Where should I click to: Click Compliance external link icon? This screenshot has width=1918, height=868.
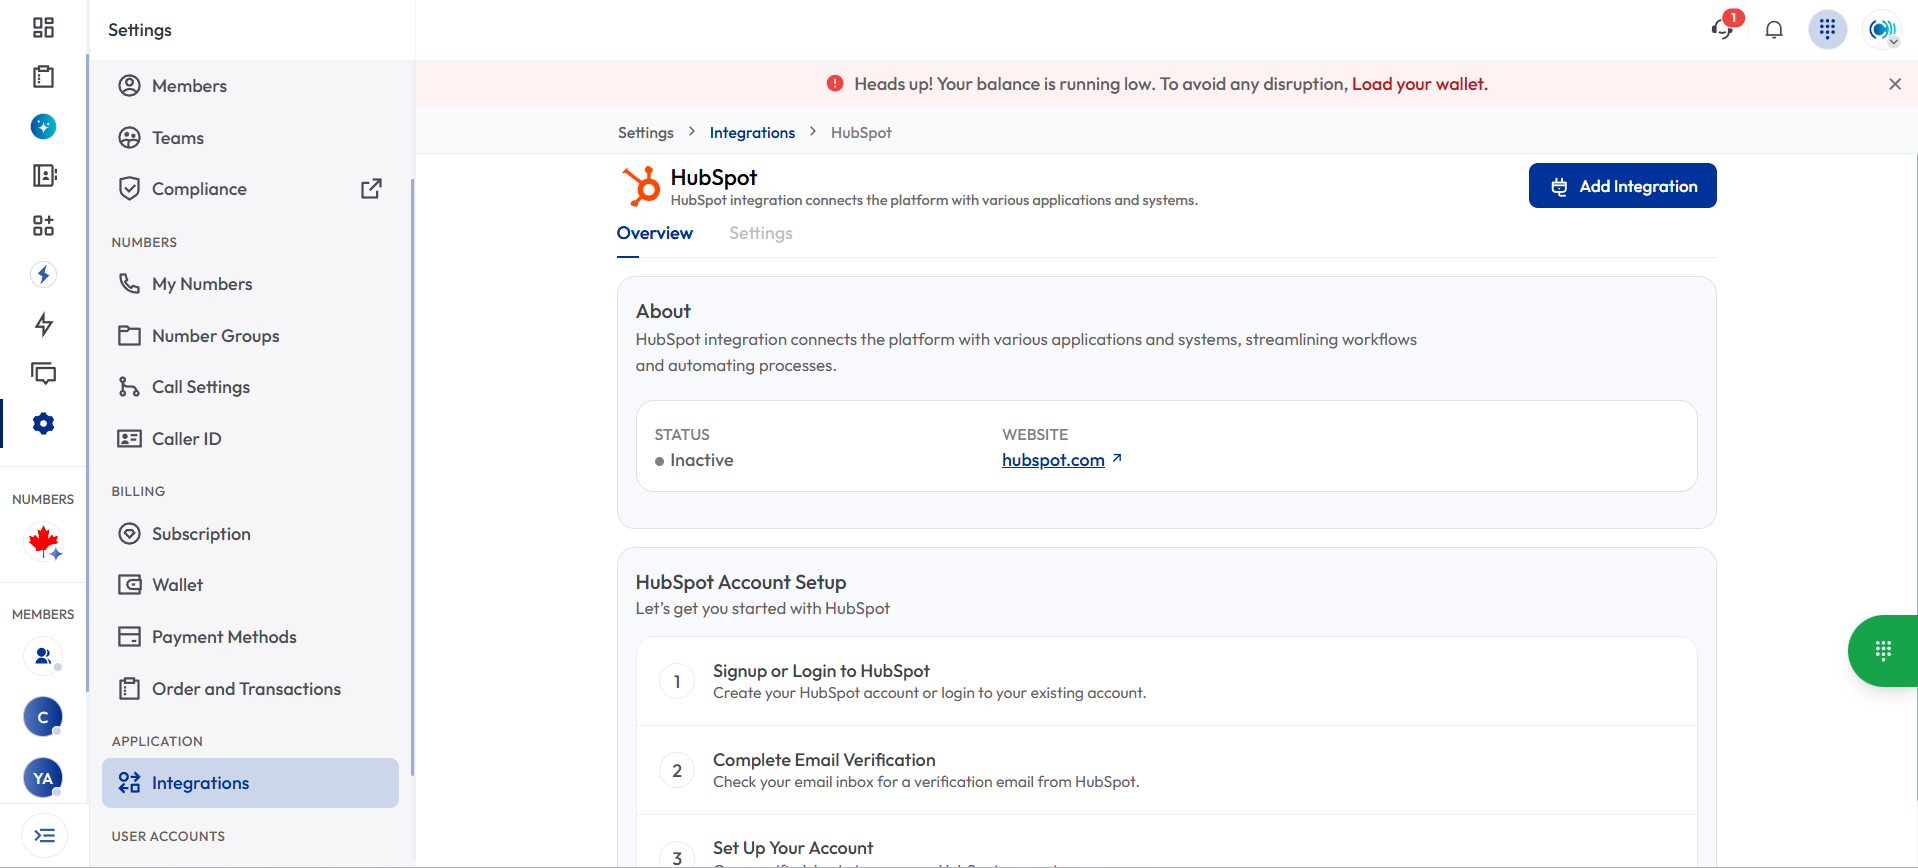point(371,188)
